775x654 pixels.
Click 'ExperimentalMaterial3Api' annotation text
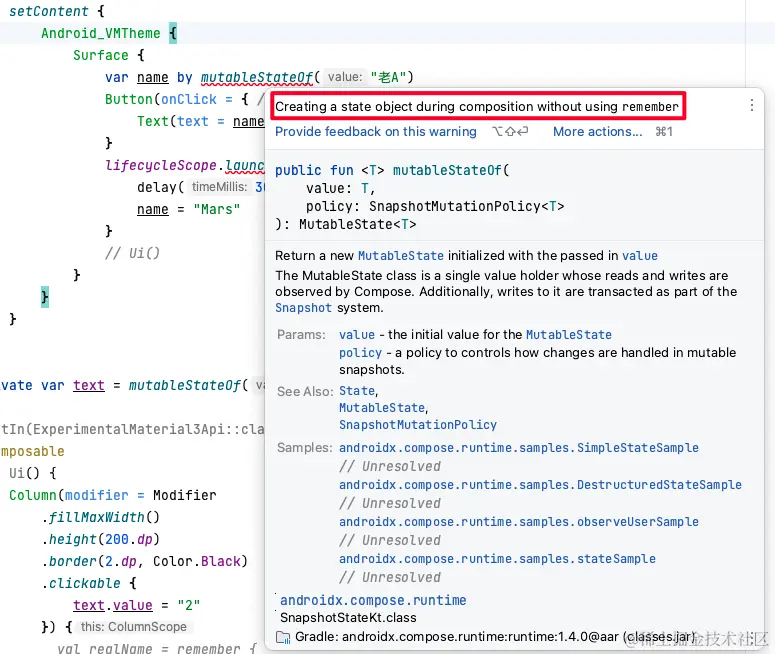point(129,429)
